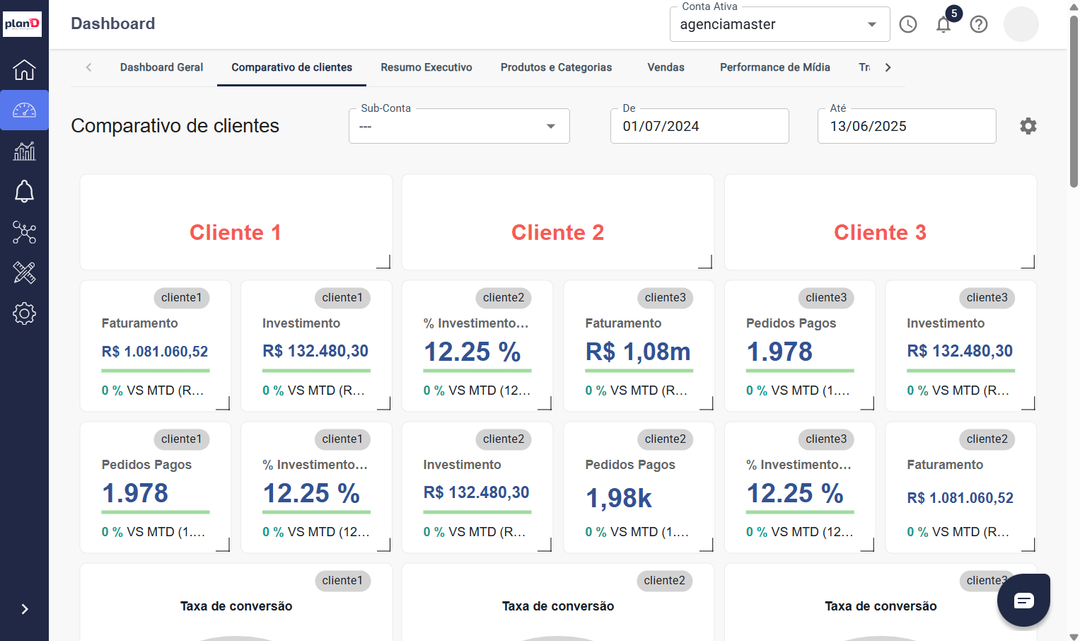Open the sidebar settings gear

[x=24, y=314]
